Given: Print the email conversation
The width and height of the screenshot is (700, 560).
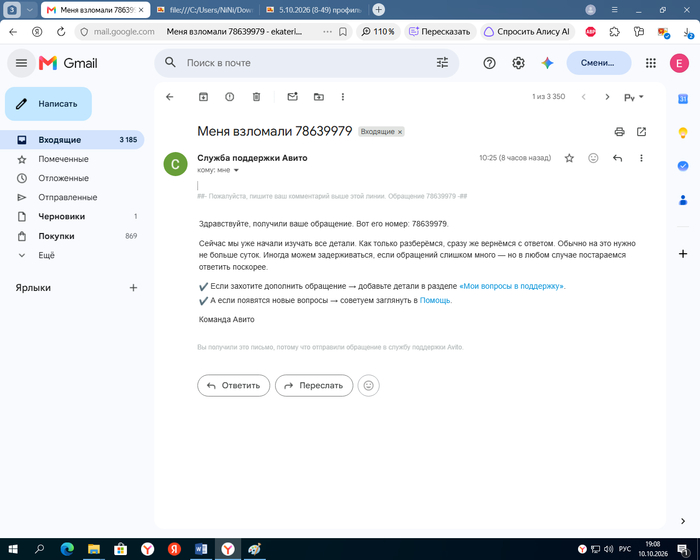Looking at the screenshot, I should (619, 132).
